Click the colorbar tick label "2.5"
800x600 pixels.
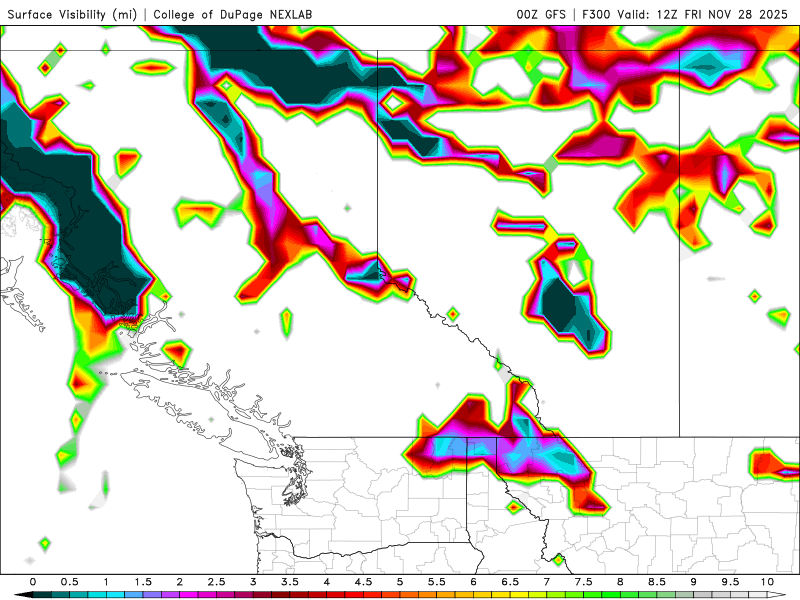click(216, 582)
